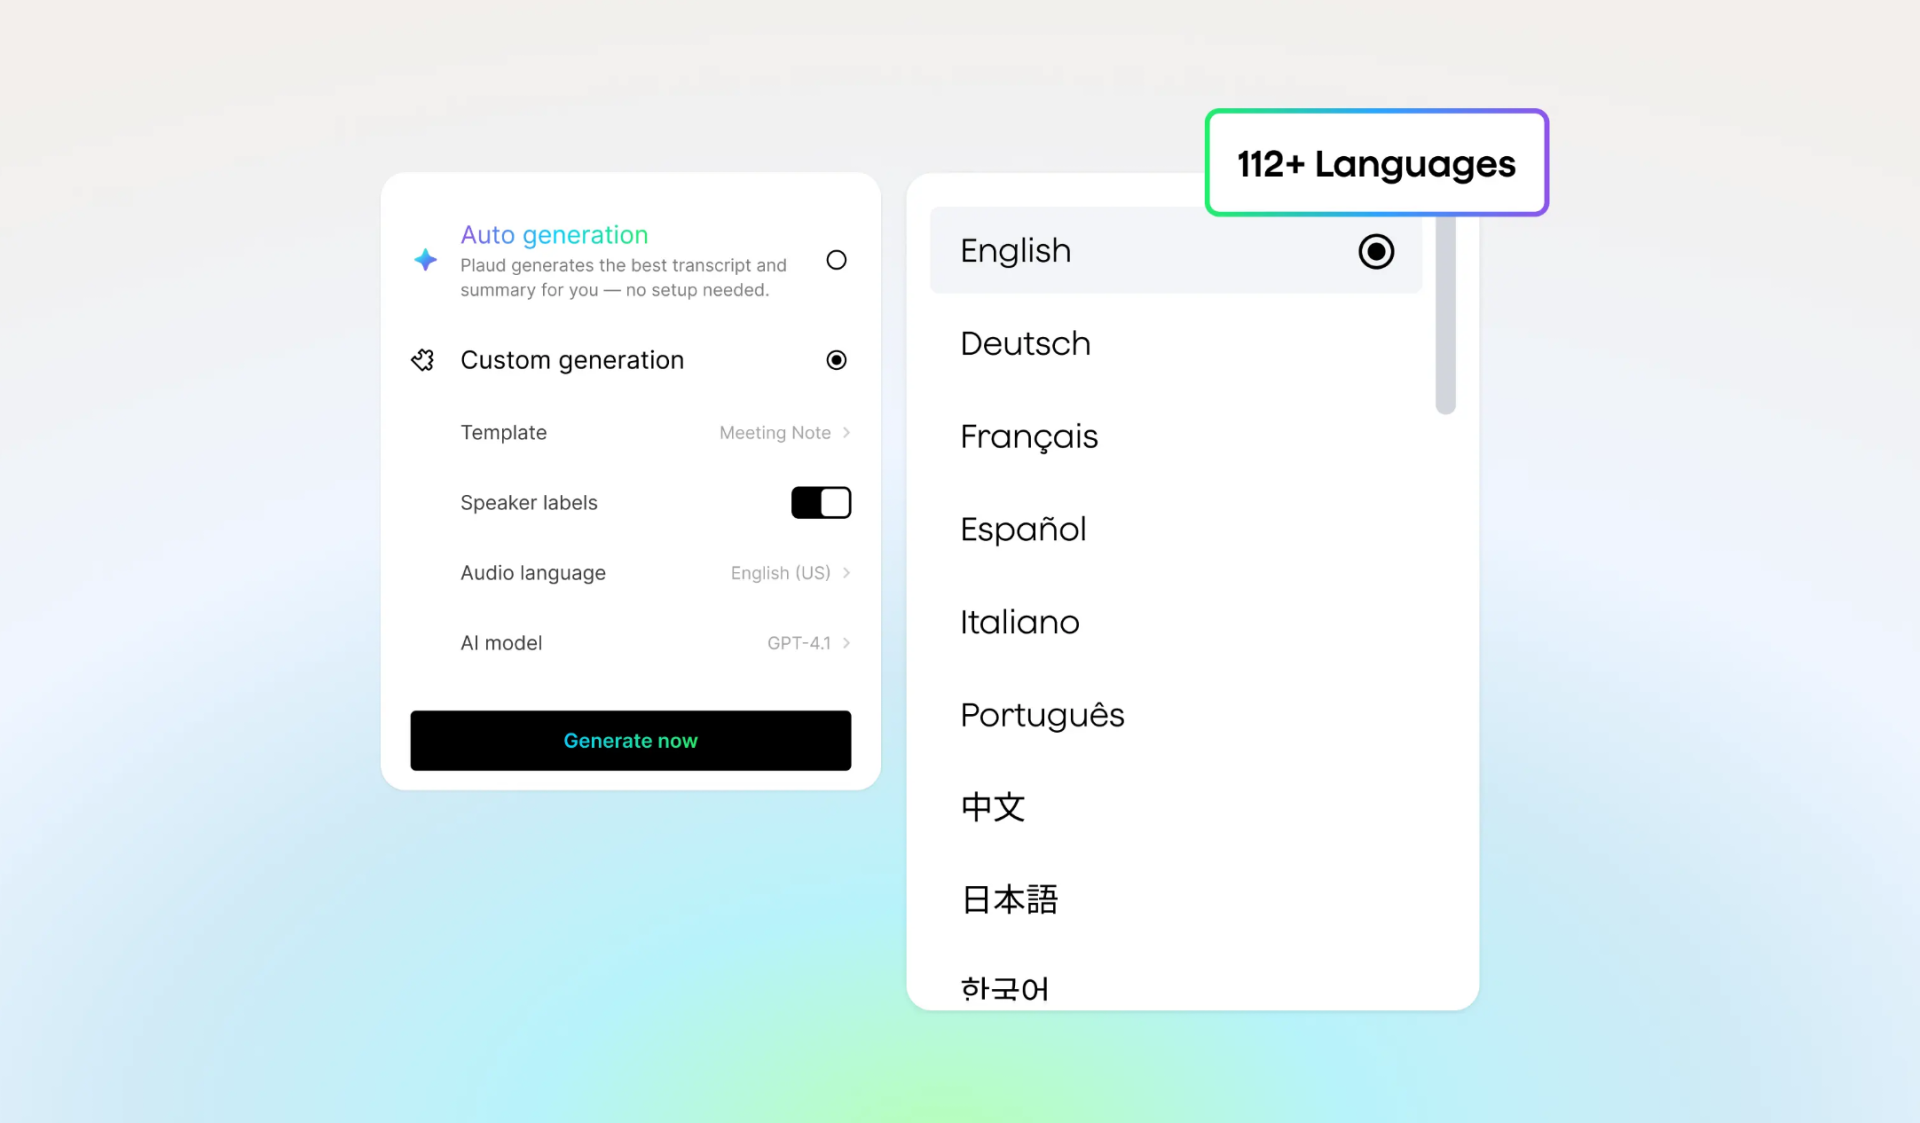
Task: Choose 한국어 at the list bottom
Action: [x=1004, y=989]
